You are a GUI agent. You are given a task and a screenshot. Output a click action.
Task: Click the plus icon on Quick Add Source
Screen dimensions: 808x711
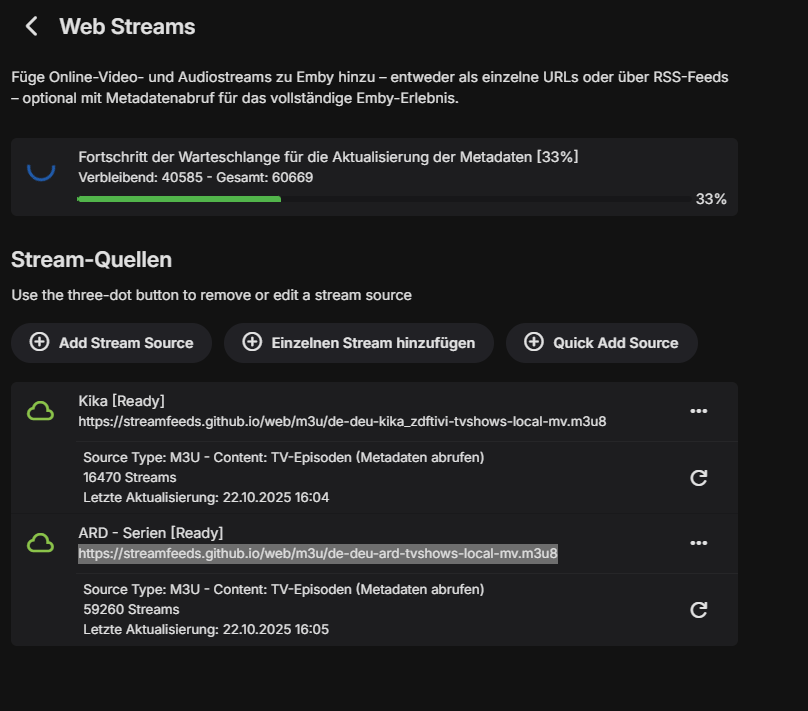pyautogui.click(x=534, y=342)
